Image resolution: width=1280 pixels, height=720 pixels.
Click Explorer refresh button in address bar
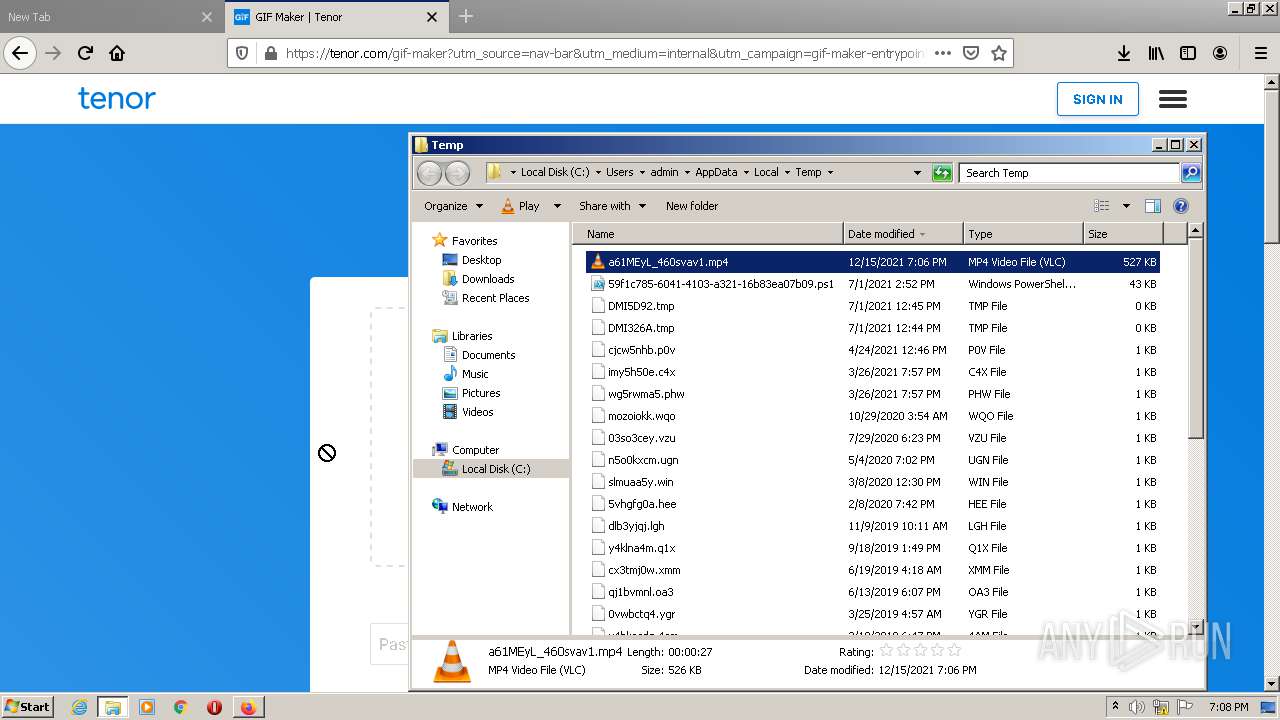point(942,173)
